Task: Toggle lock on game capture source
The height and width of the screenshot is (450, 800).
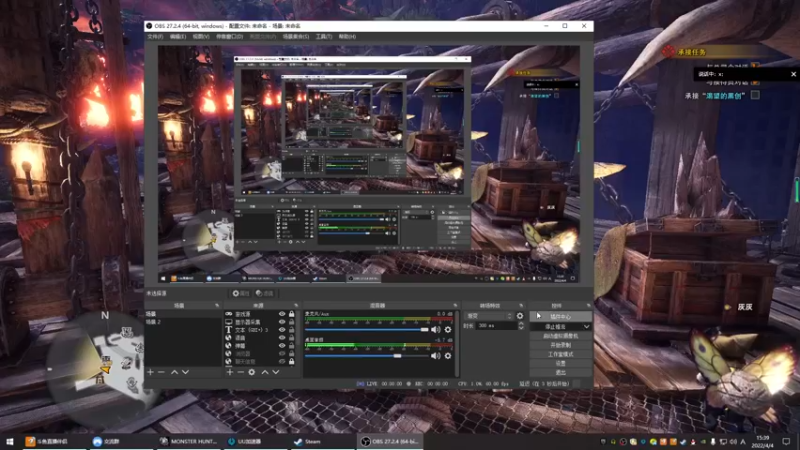Action: [291, 314]
